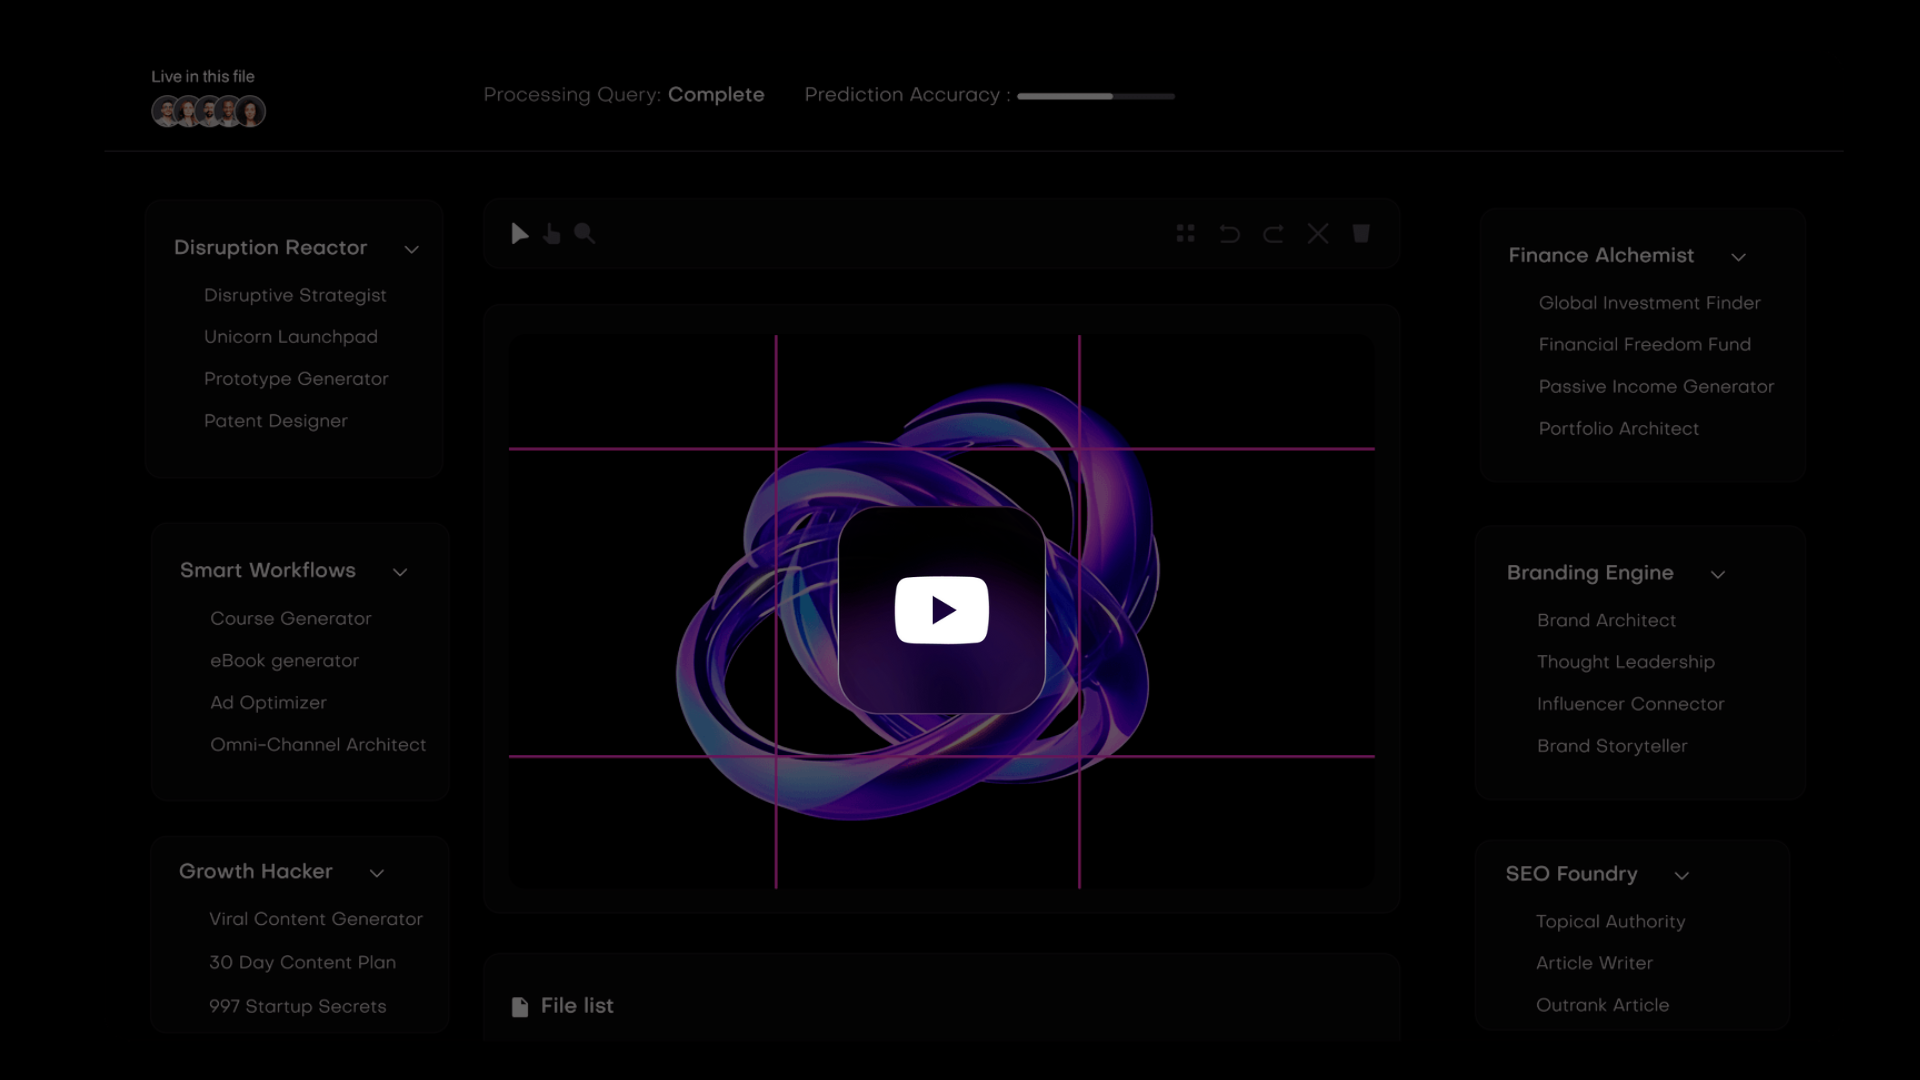The height and width of the screenshot is (1080, 1920).
Task: Clear the canvas with the X icon
Action: (1317, 233)
